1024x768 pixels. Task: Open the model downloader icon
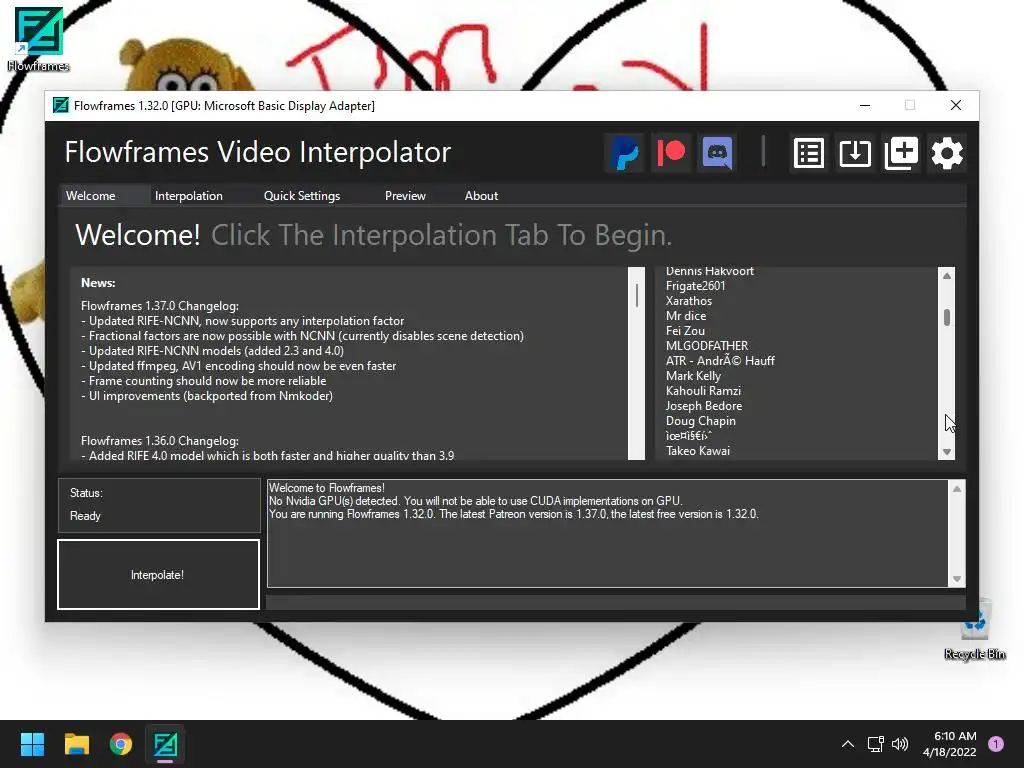(855, 153)
